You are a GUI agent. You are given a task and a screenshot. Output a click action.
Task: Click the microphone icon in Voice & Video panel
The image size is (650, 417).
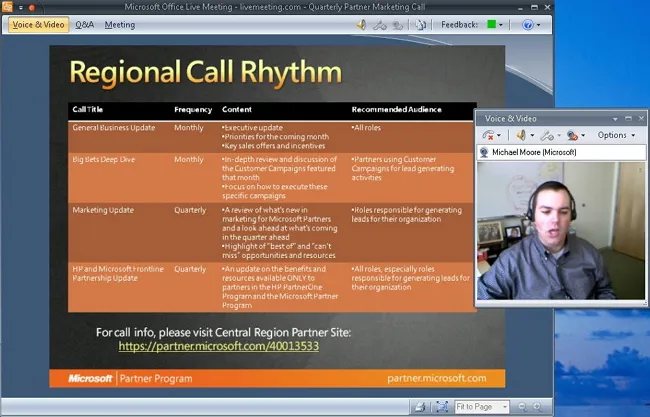tap(547, 135)
